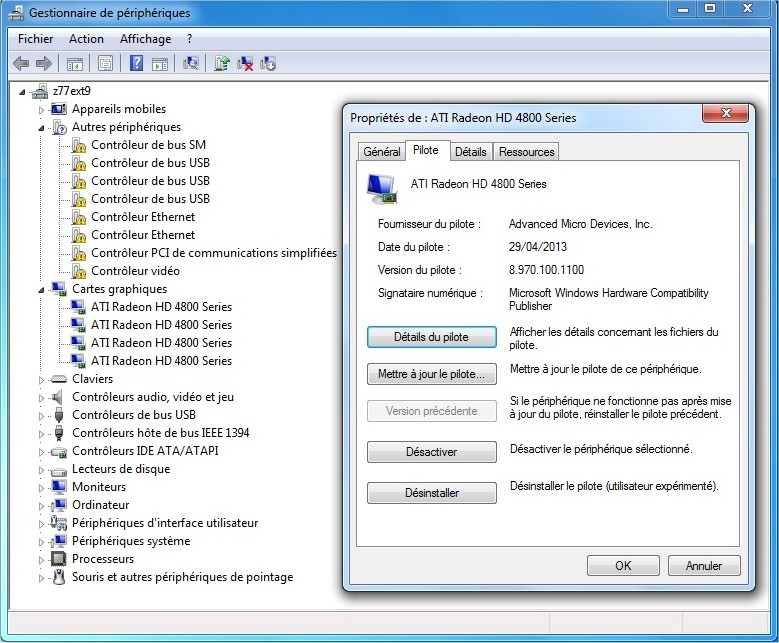
Task: Expand the Périphériques système node
Action: (41, 542)
